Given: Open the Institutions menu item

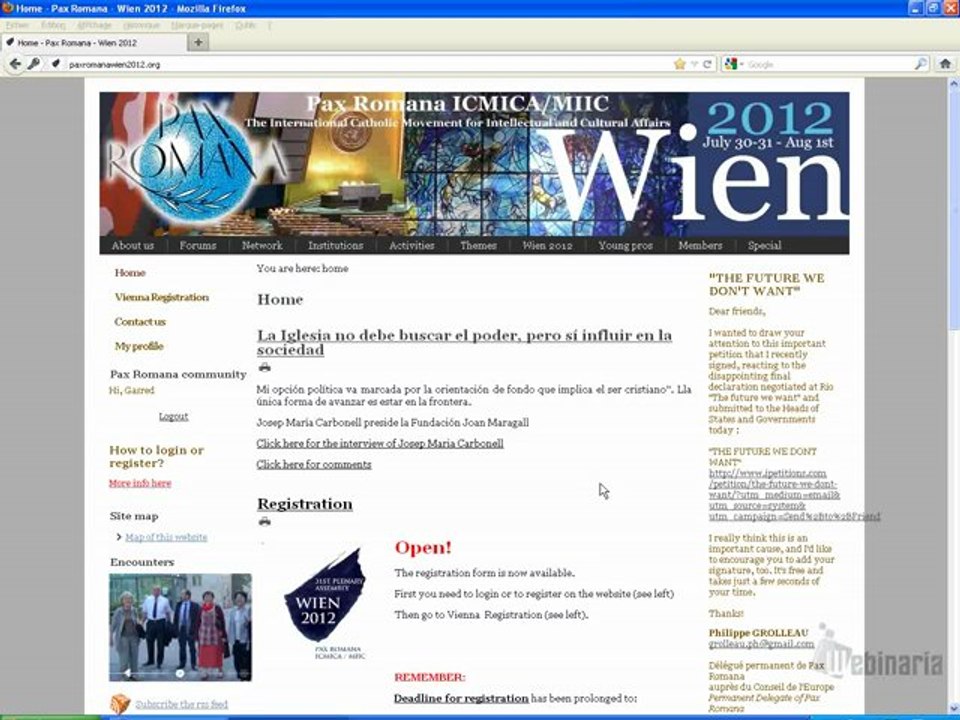Looking at the screenshot, I should click(x=336, y=246).
